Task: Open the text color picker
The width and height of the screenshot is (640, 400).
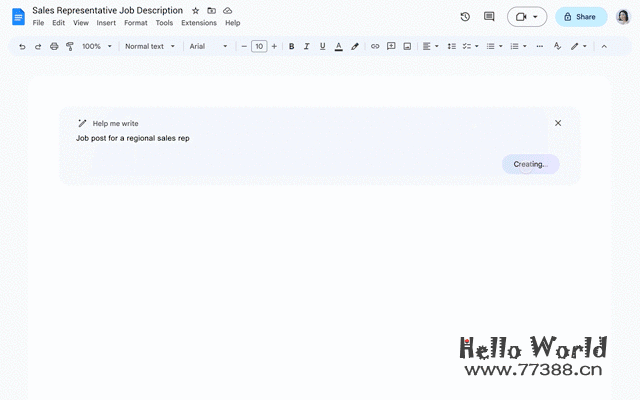Action: click(x=338, y=47)
